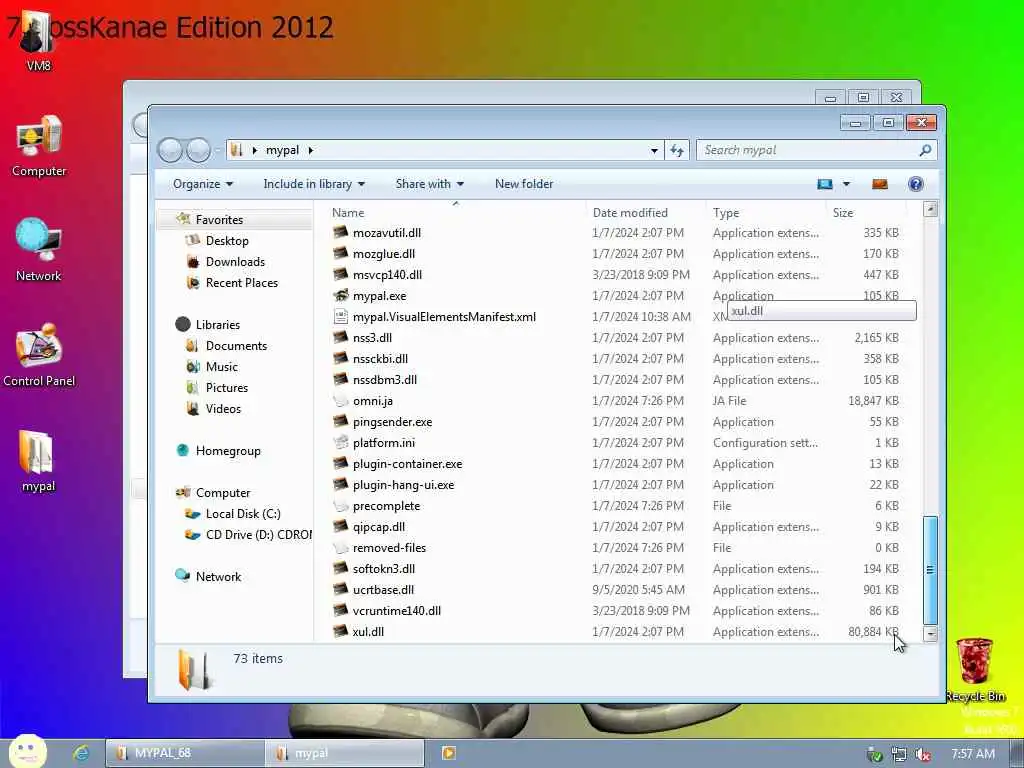Select the omni.ja file icon

pos(340,400)
